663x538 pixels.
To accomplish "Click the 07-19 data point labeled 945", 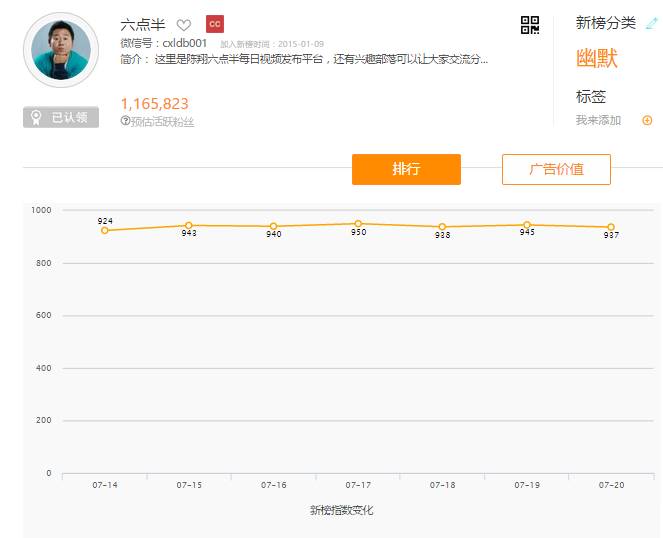I will [527, 225].
